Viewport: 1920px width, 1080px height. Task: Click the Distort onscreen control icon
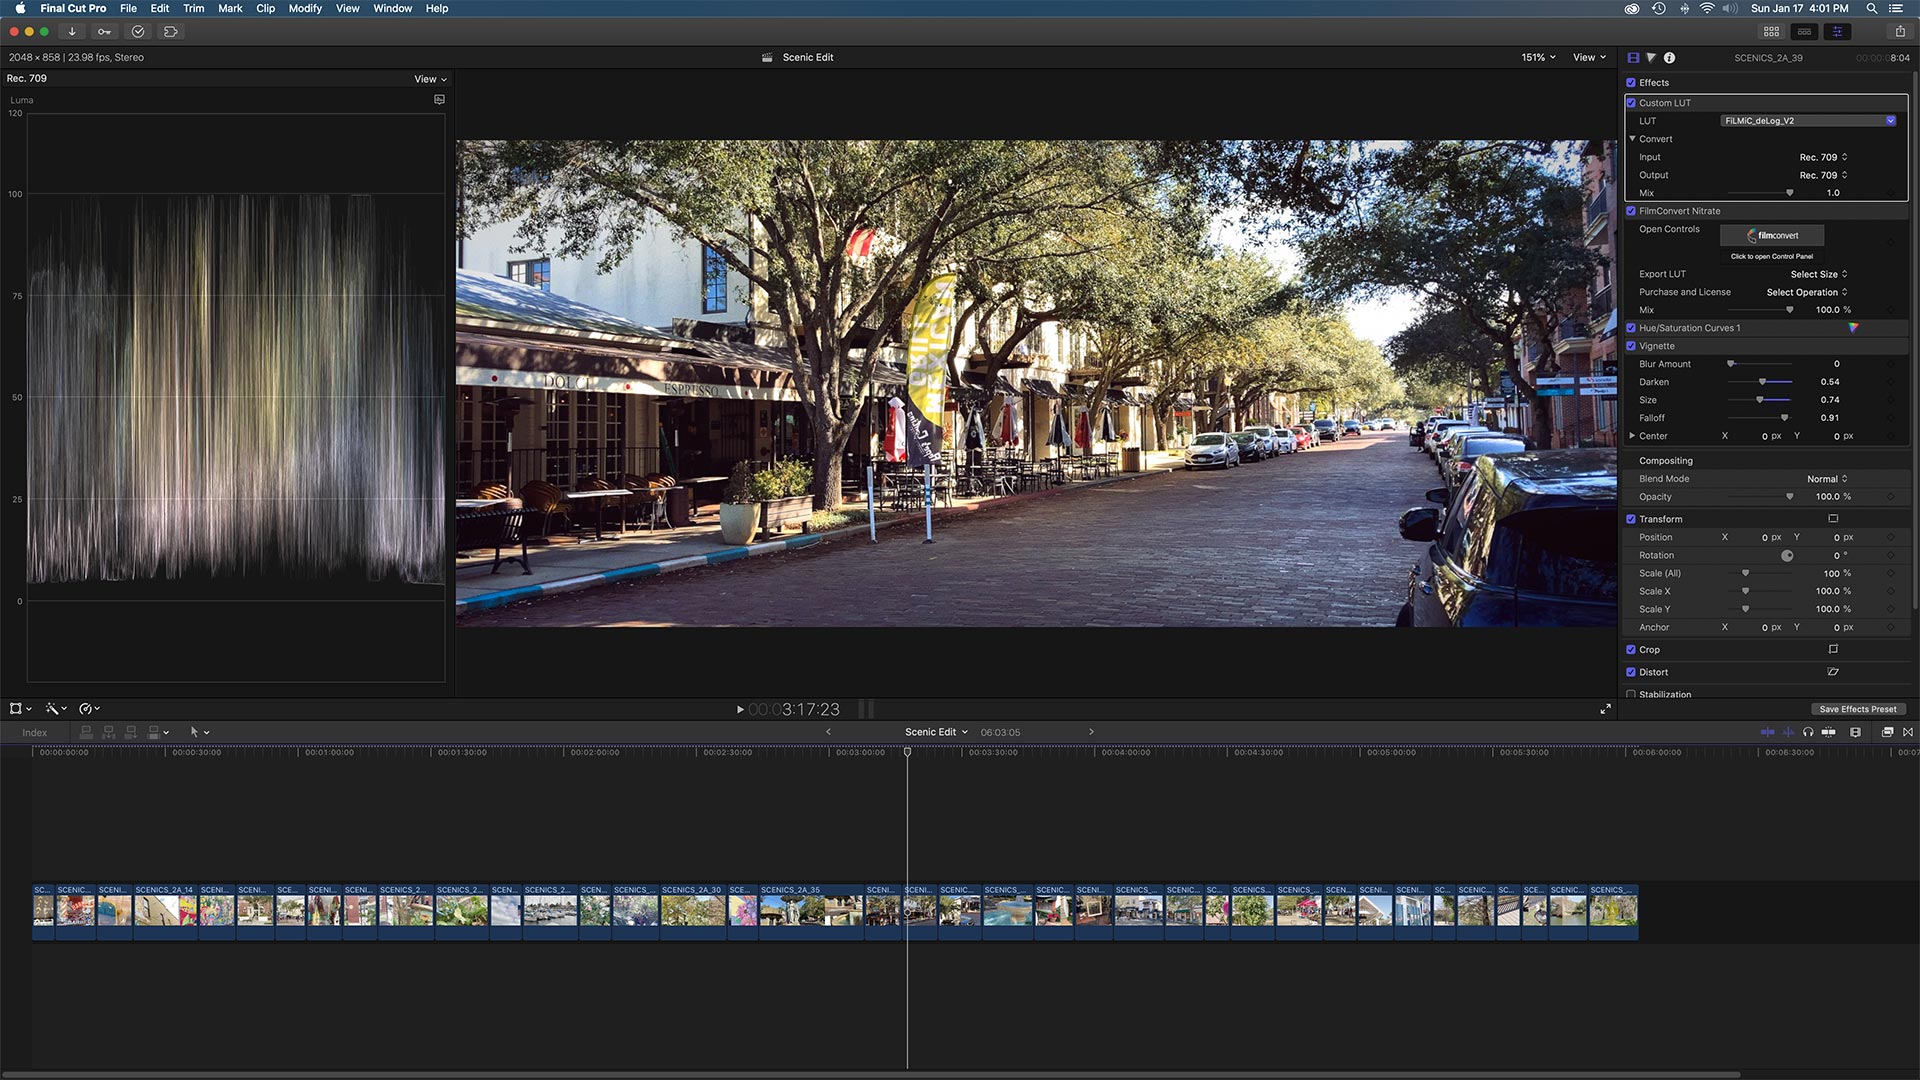pos(1833,671)
